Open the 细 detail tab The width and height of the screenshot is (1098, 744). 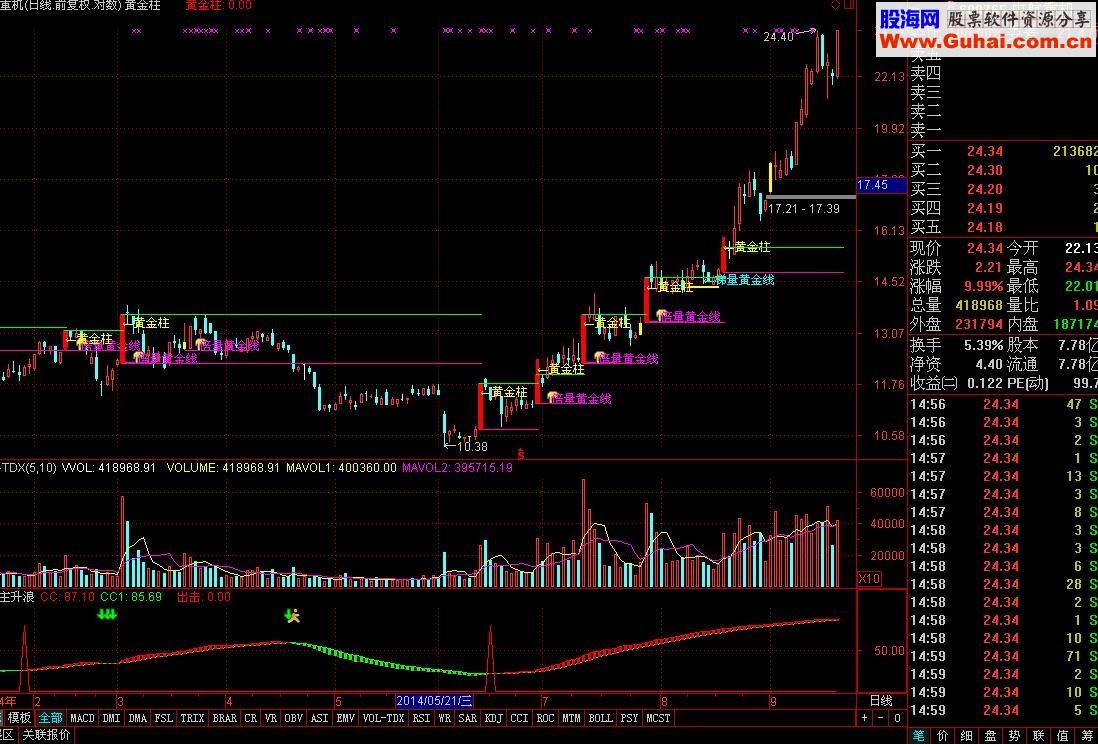pyautogui.click(x=966, y=735)
